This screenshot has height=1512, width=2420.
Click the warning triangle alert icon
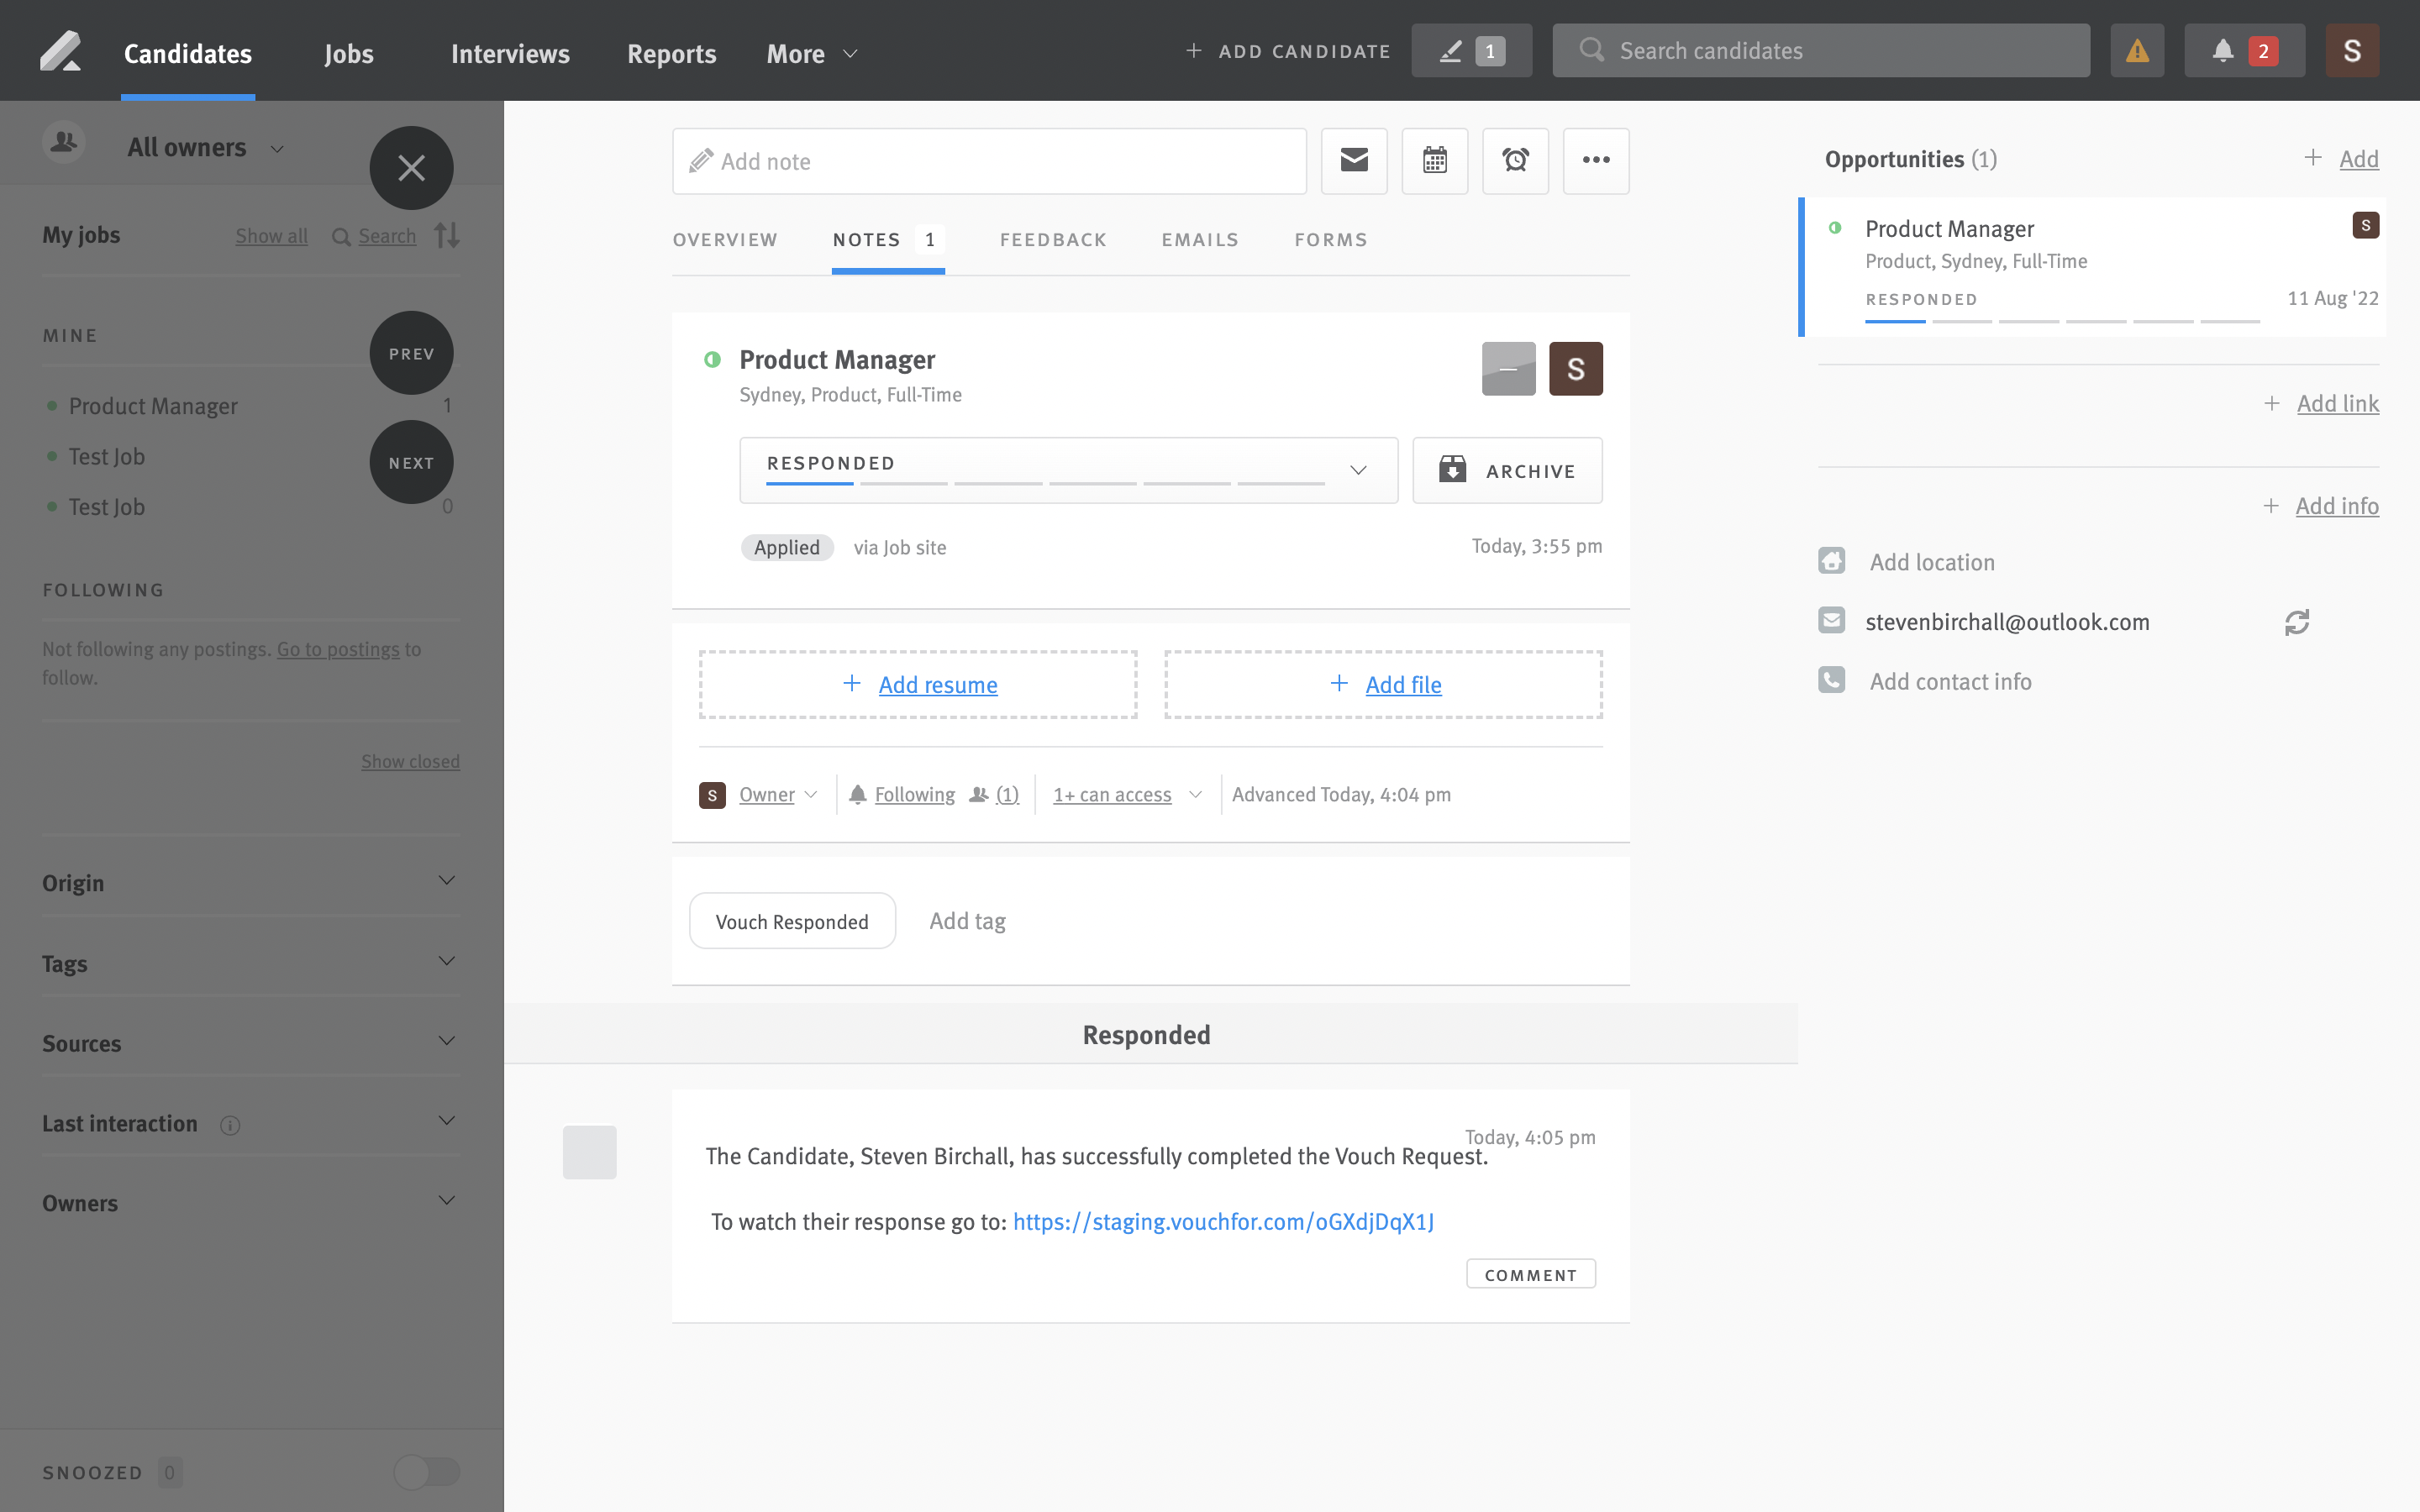click(2137, 51)
